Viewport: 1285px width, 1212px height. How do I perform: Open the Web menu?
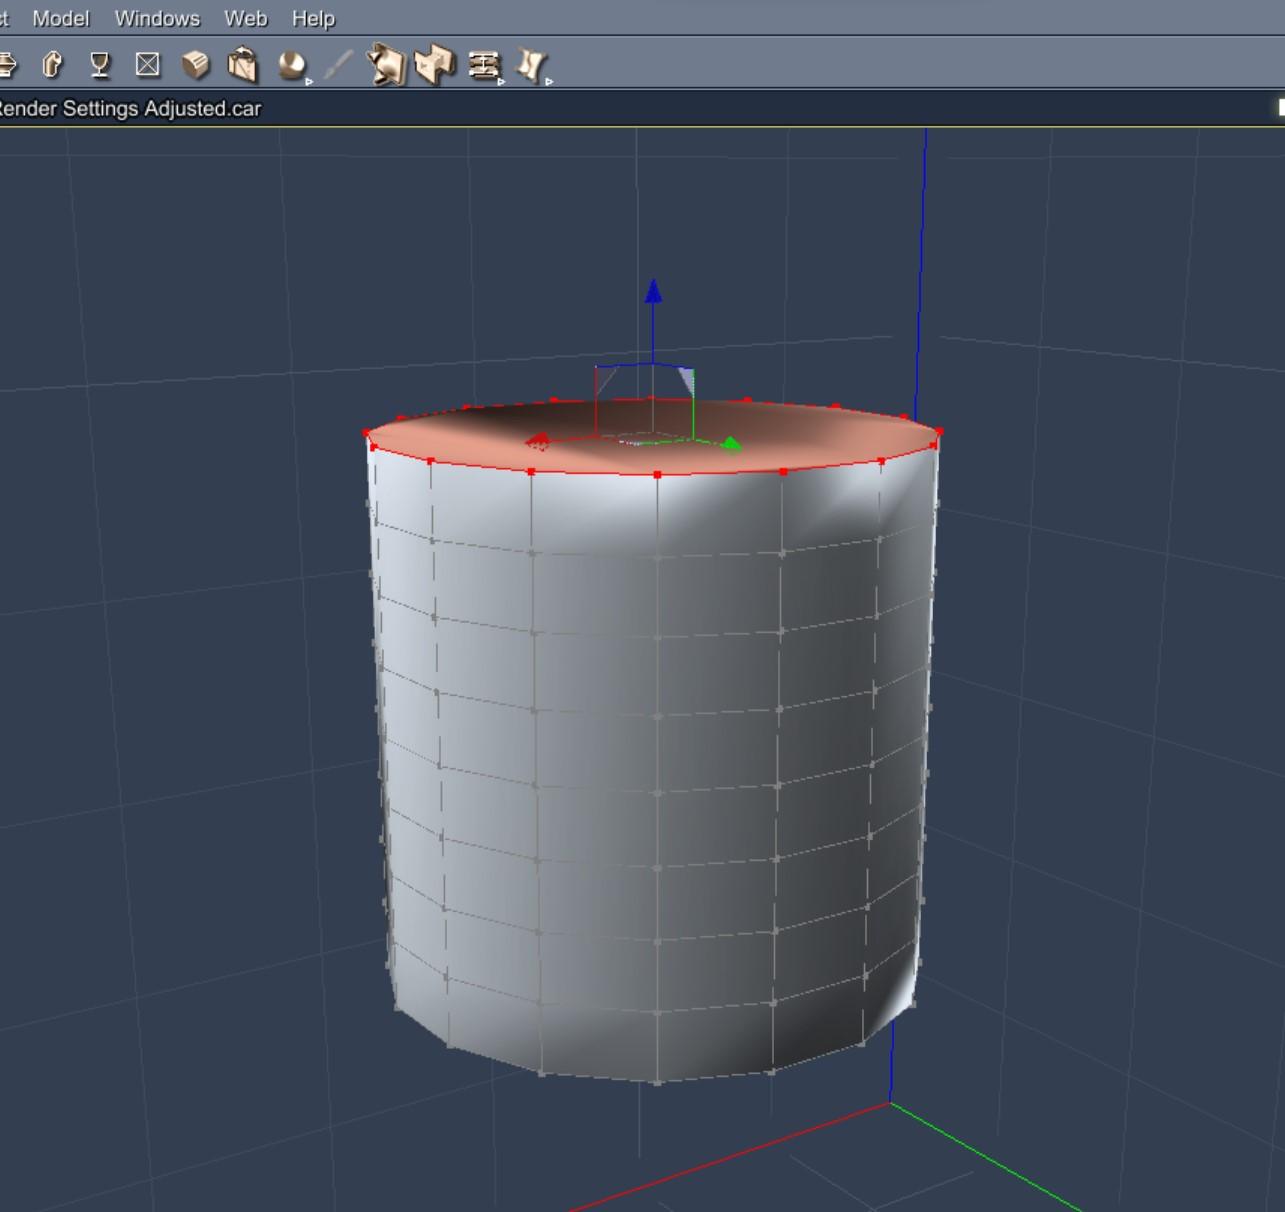245,18
